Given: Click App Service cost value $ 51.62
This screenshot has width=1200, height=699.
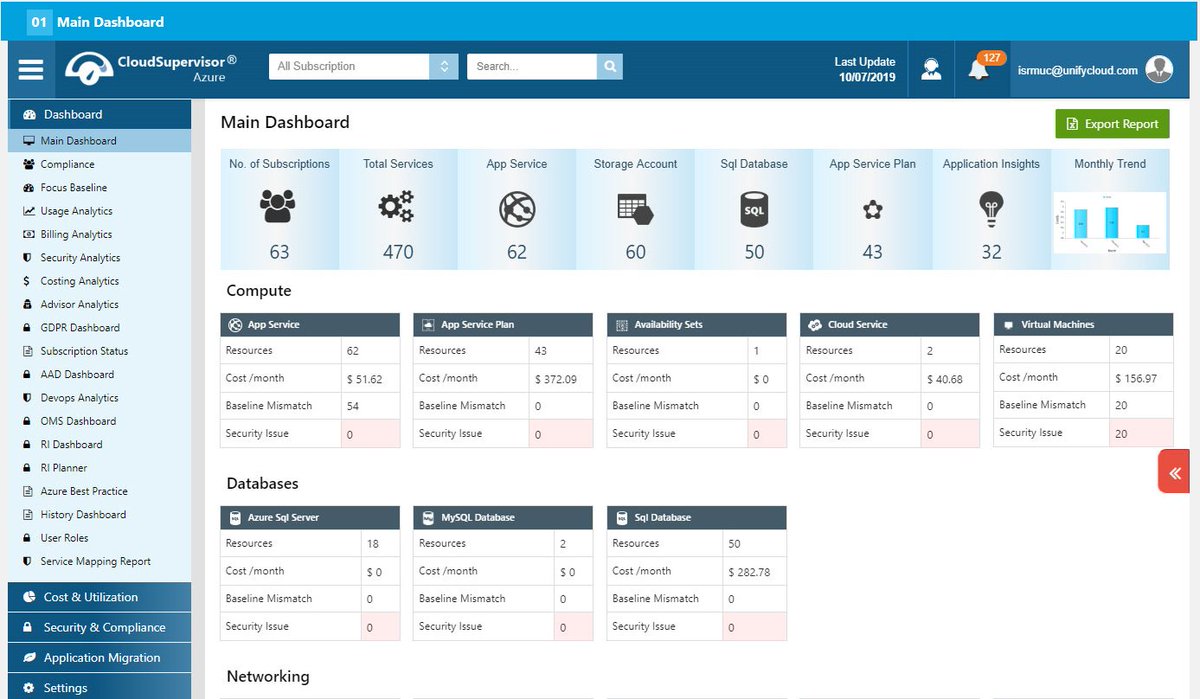Looking at the screenshot, I should [x=364, y=380].
